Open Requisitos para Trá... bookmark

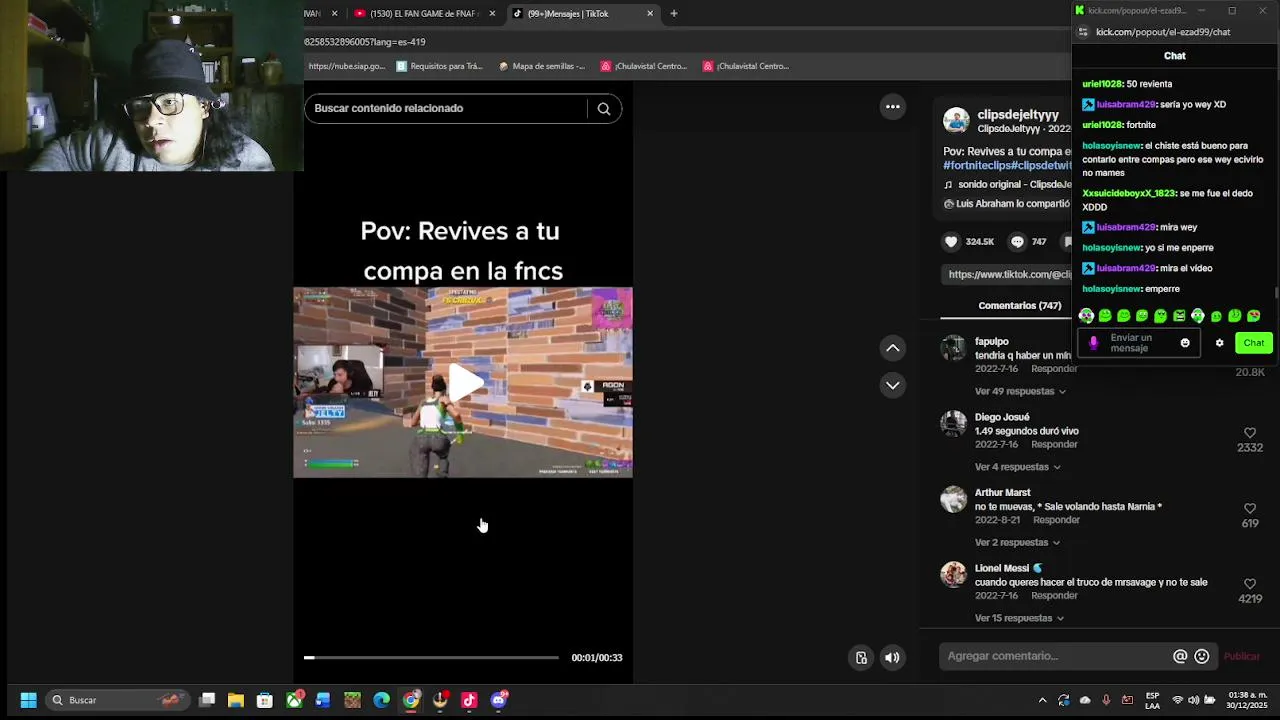coord(440,66)
